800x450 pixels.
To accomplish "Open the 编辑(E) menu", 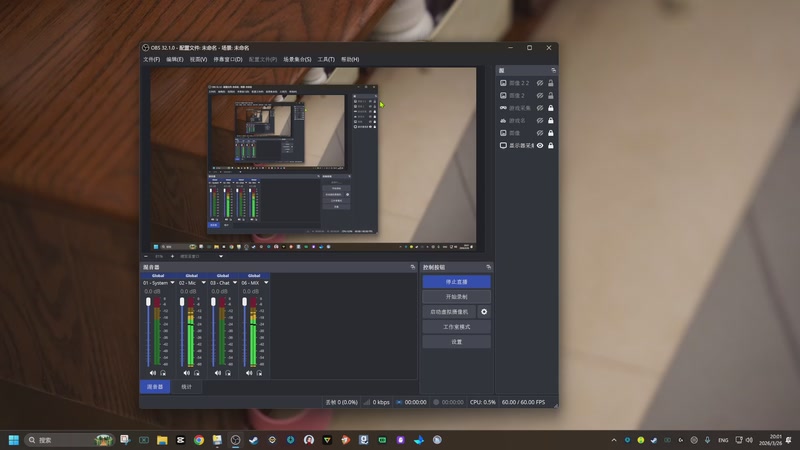I will pos(174,59).
